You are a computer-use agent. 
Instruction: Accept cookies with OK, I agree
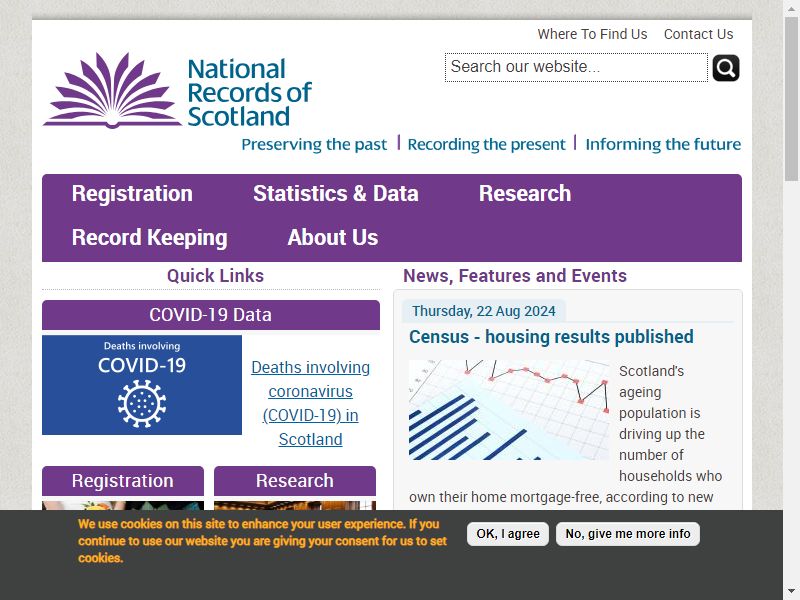tap(508, 534)
